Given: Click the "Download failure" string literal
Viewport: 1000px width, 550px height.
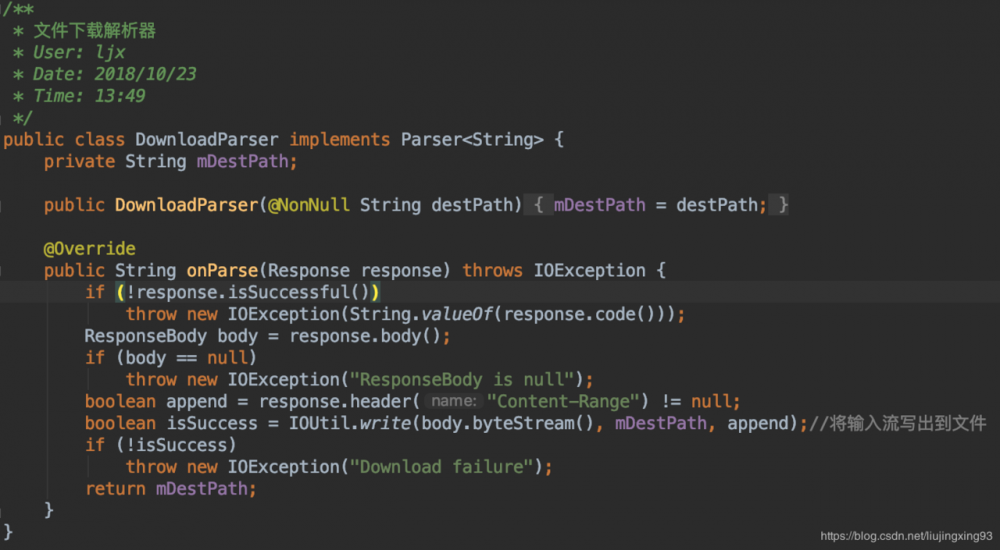Looking at the screenshot, I should (x=441, y=466).
